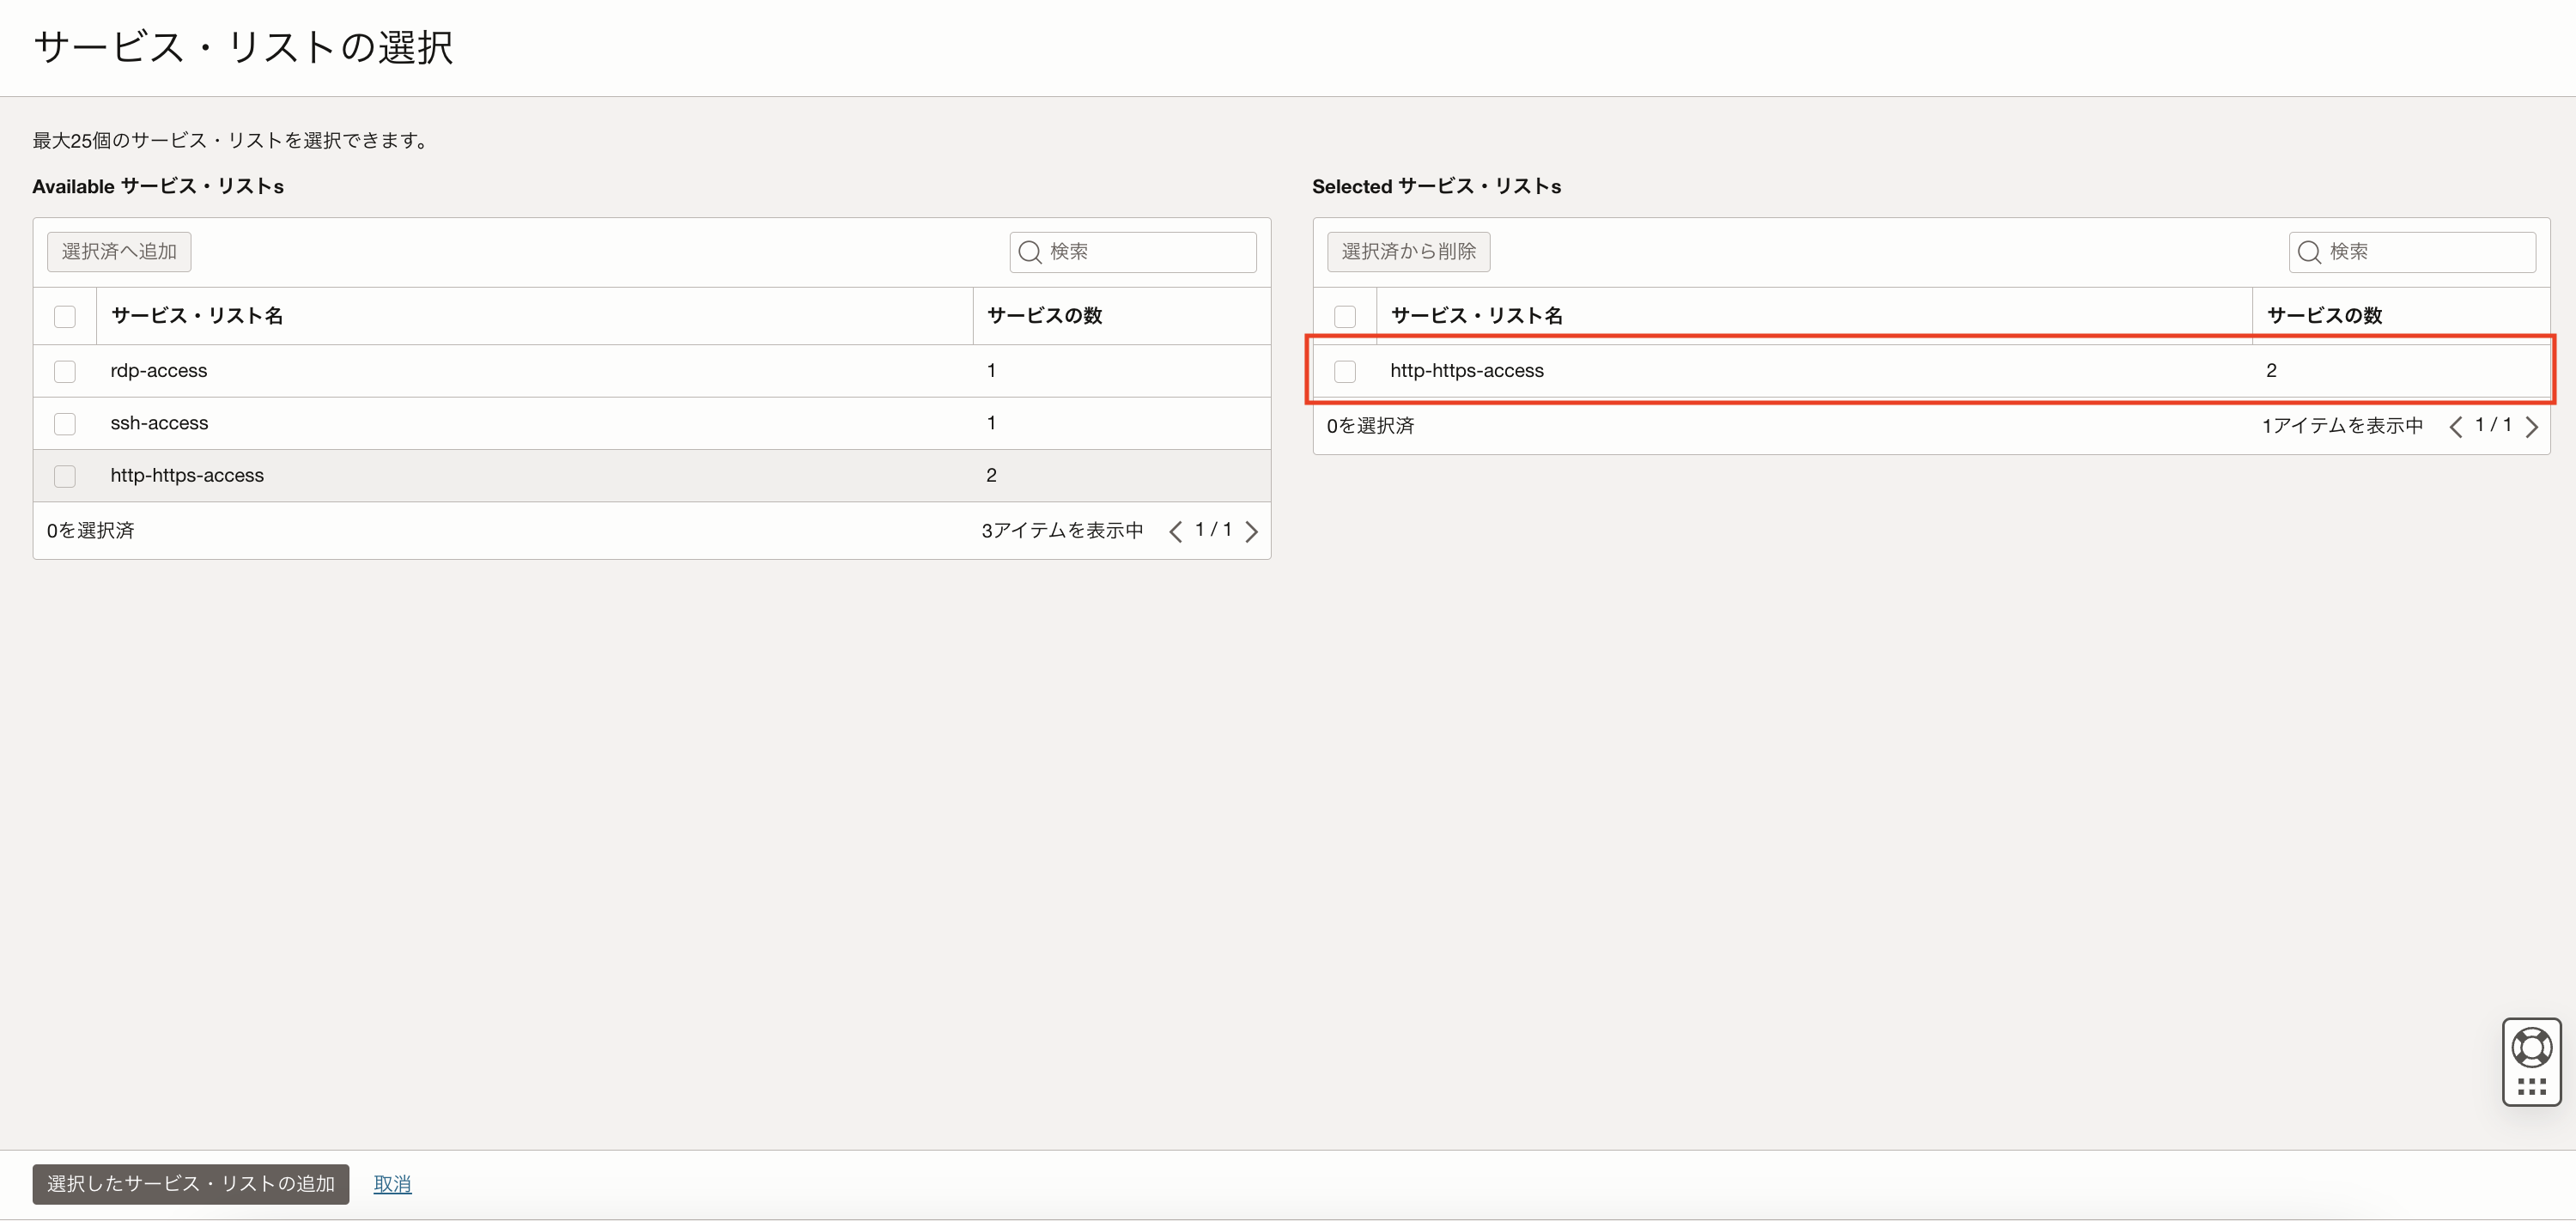The height and width of the screenshot is (1221, 2576).
Task: Click 選択したサービス・リストの追加 button
Action: click(x=190, y=1184)
